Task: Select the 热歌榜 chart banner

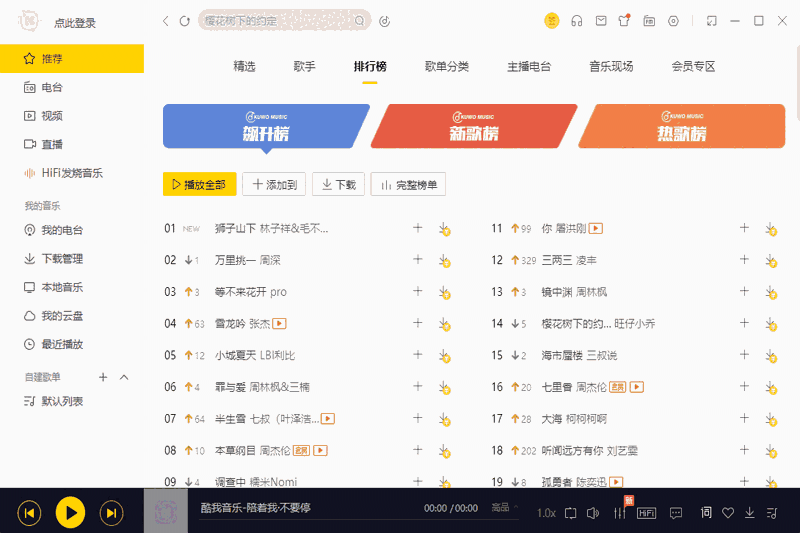Action: [682, 126]
